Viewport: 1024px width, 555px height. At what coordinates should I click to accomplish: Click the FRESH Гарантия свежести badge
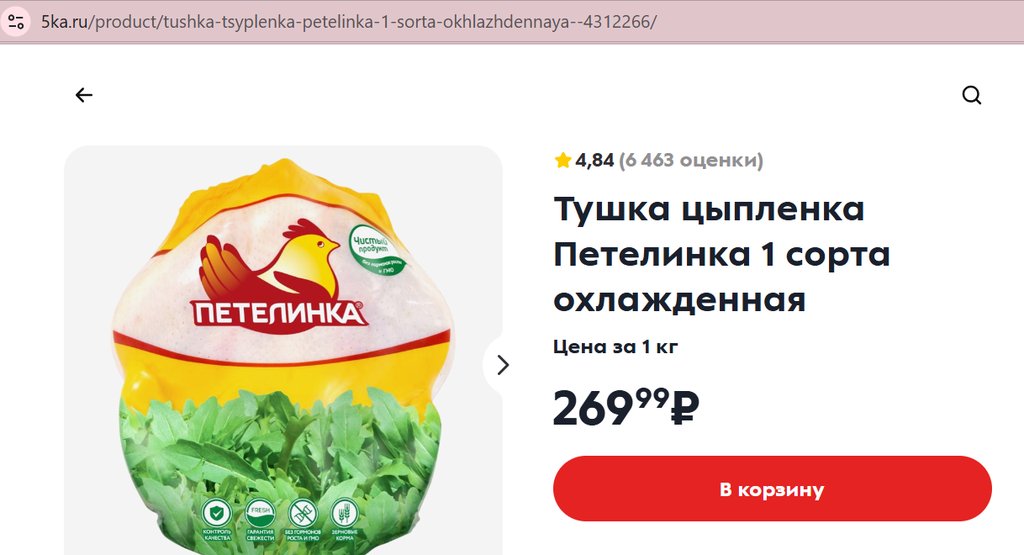click(x=260, y=520)
